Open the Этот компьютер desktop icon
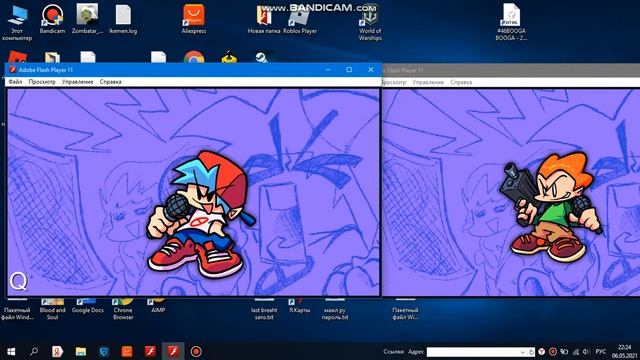Viewport: 640px width, 360px height. [17, 22]
